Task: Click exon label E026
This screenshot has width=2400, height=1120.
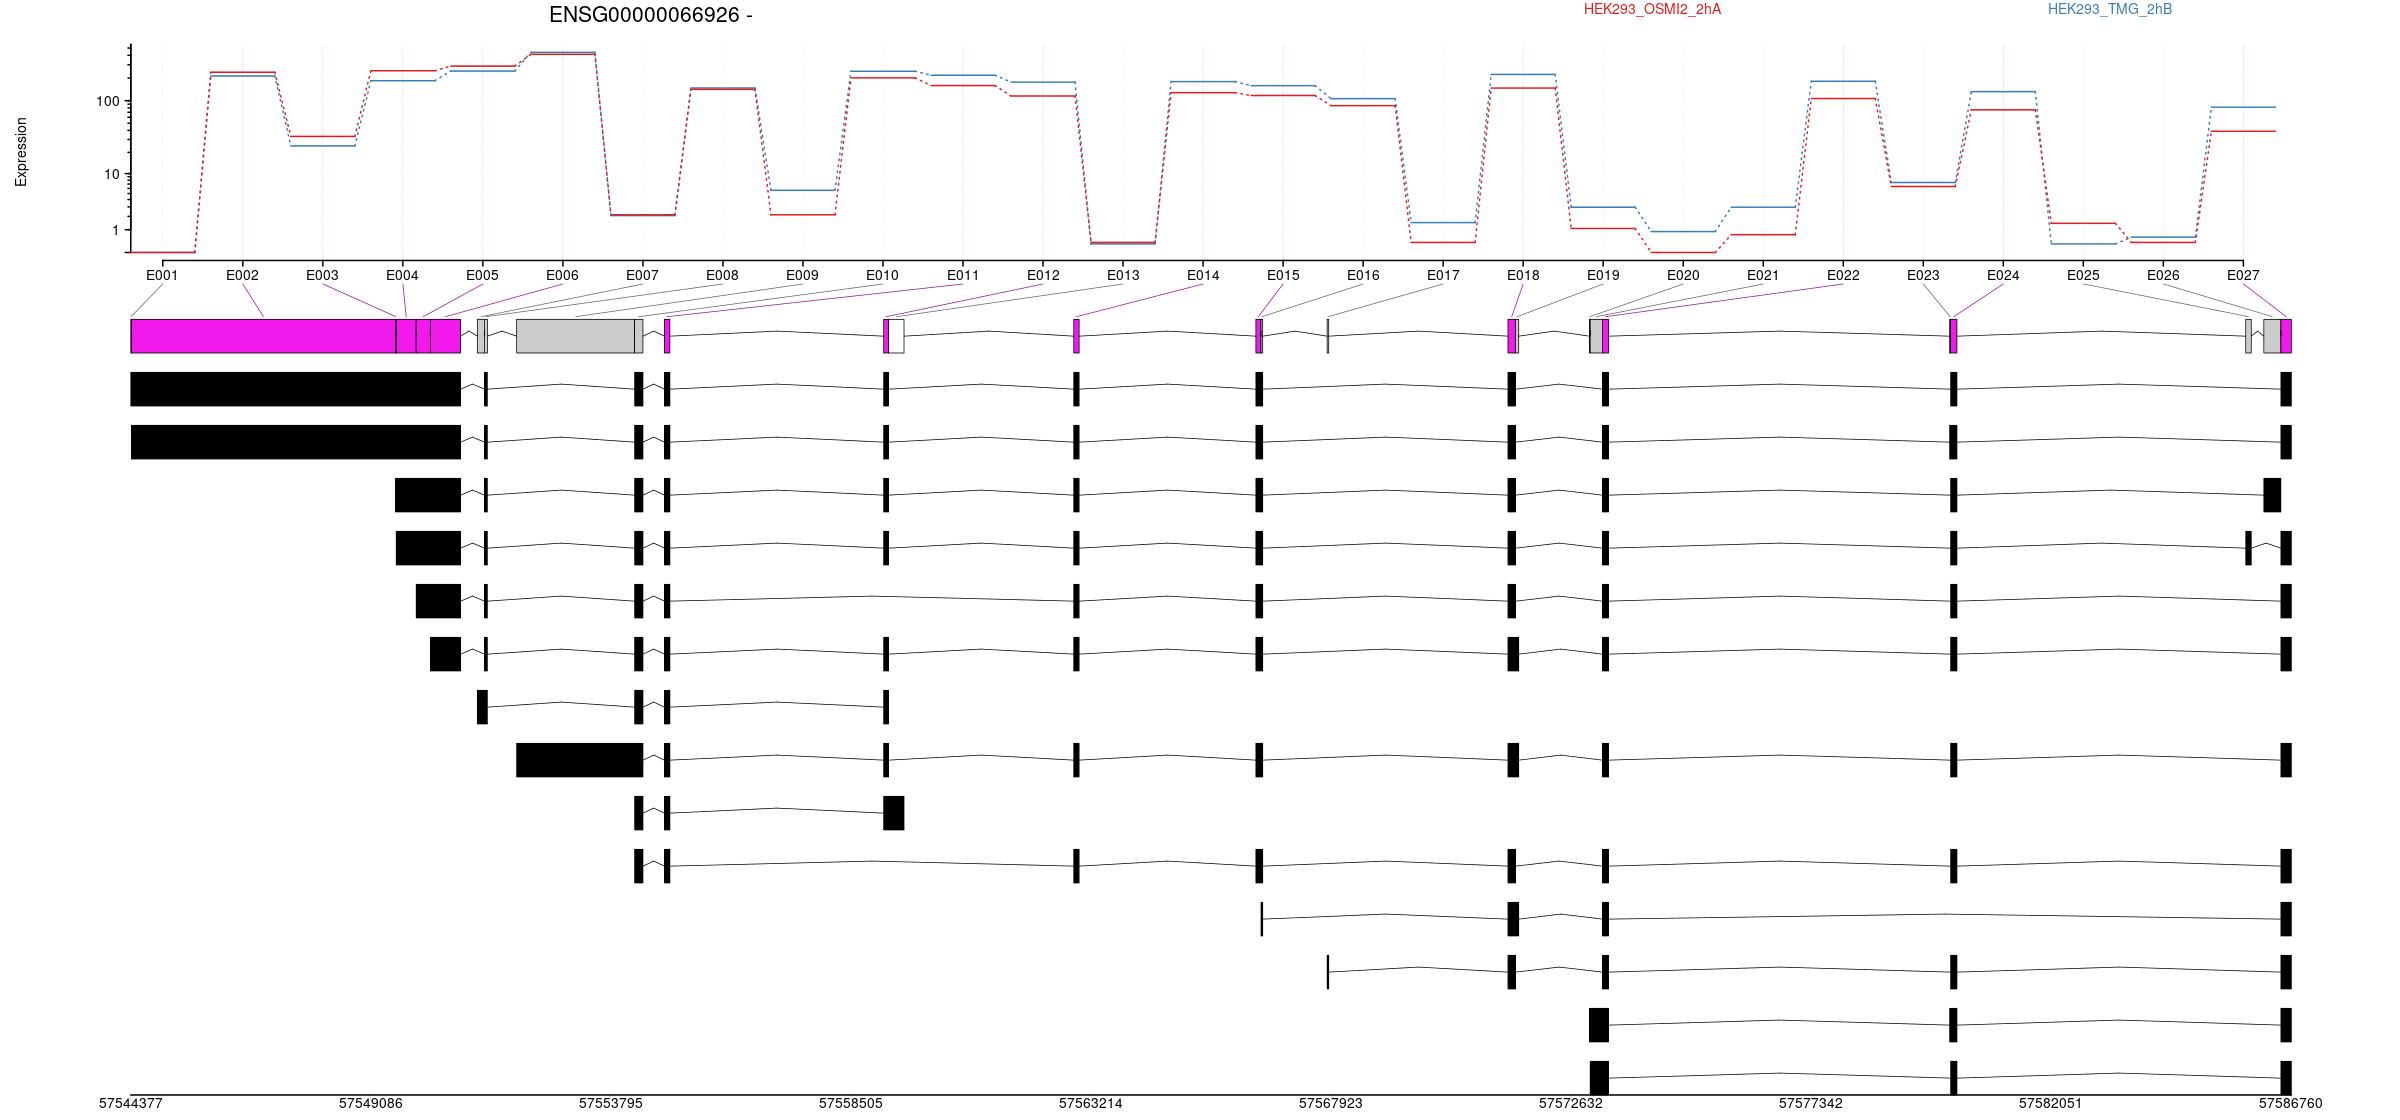Action: [2163, 275]
